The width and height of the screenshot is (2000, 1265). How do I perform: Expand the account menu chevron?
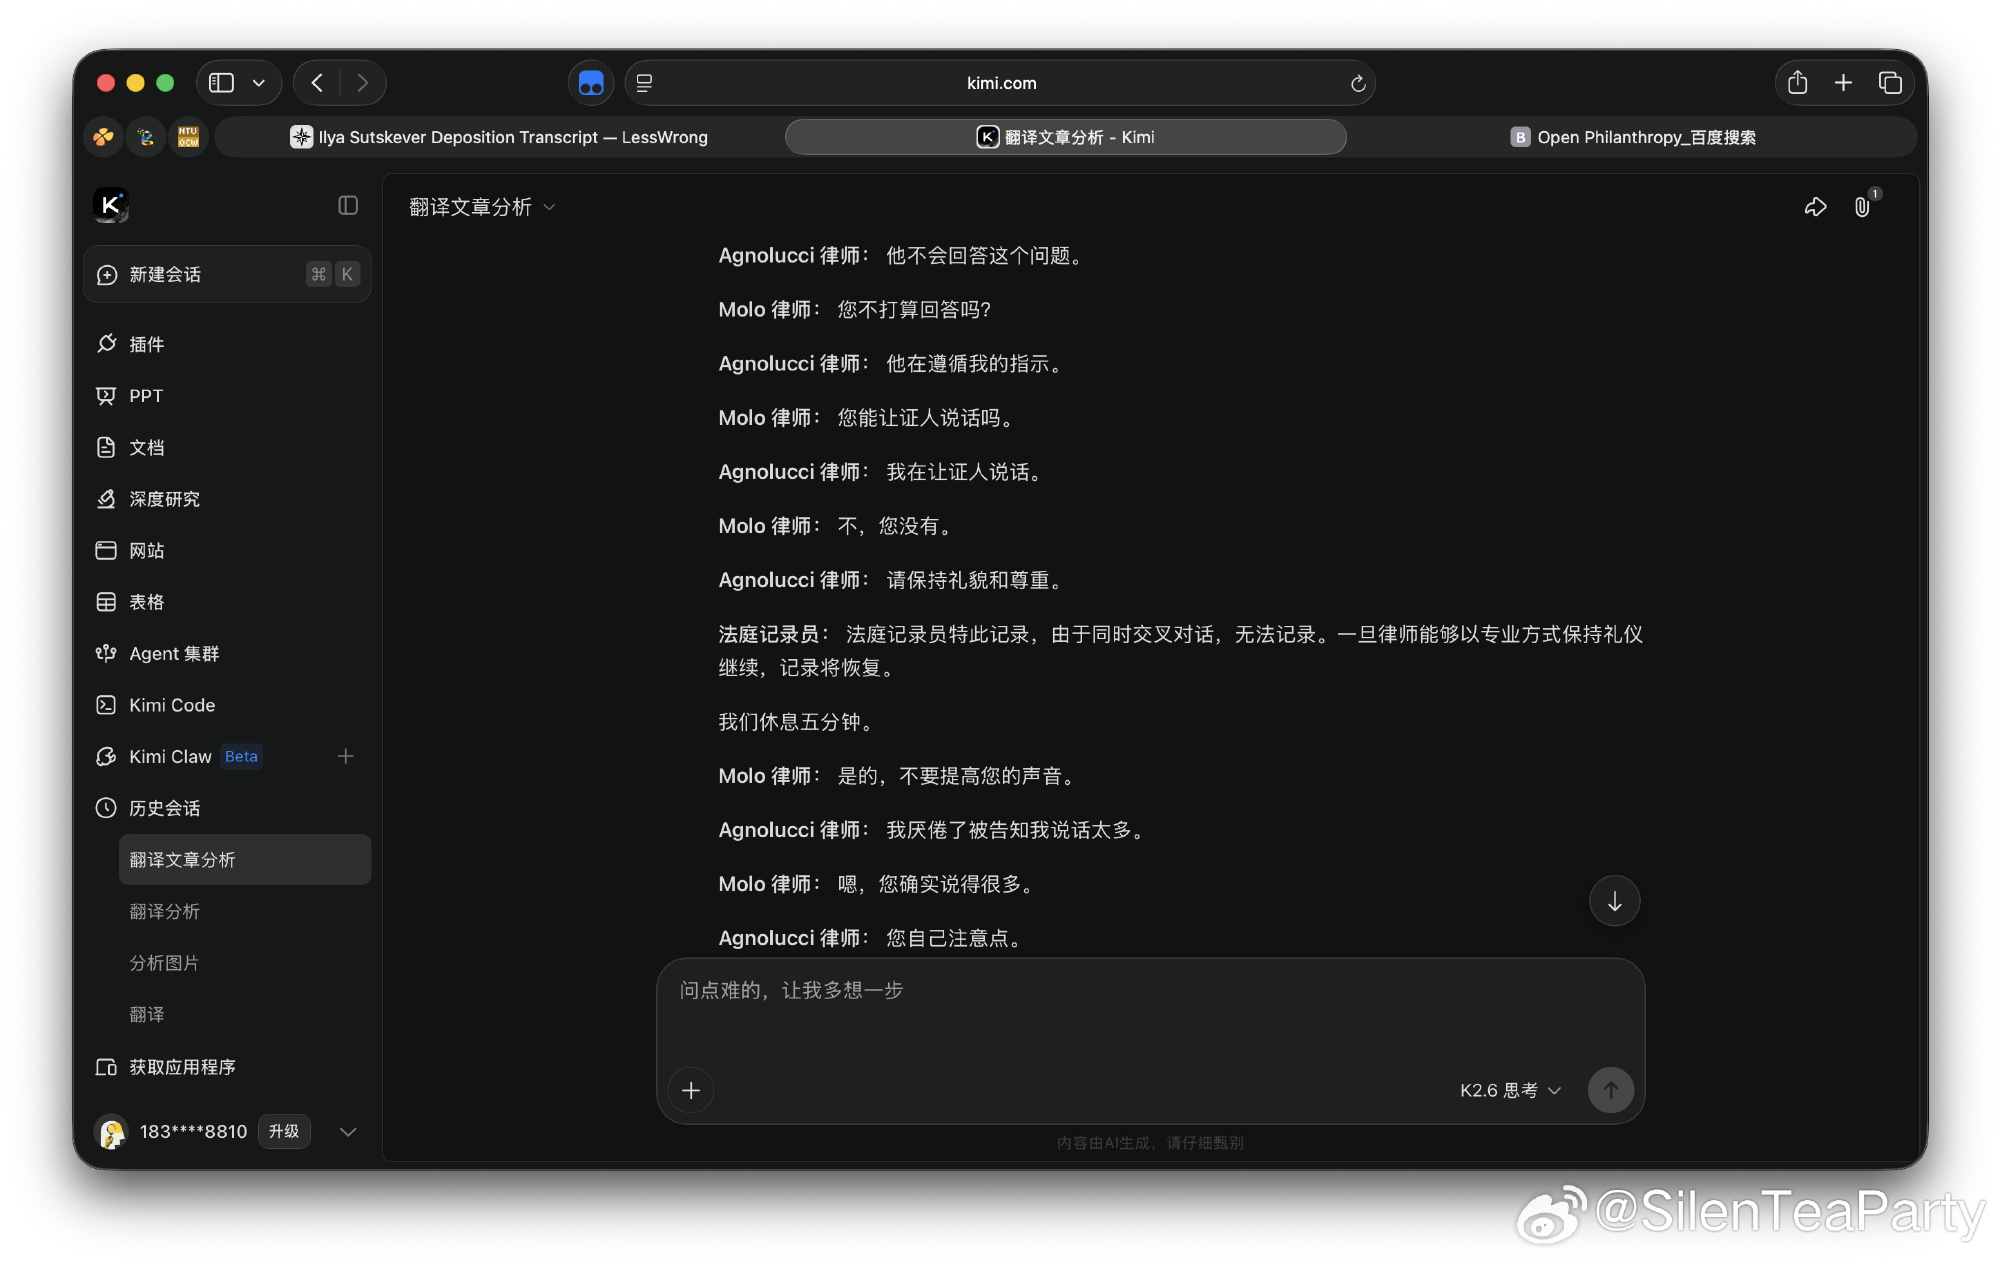point(348,1132)
